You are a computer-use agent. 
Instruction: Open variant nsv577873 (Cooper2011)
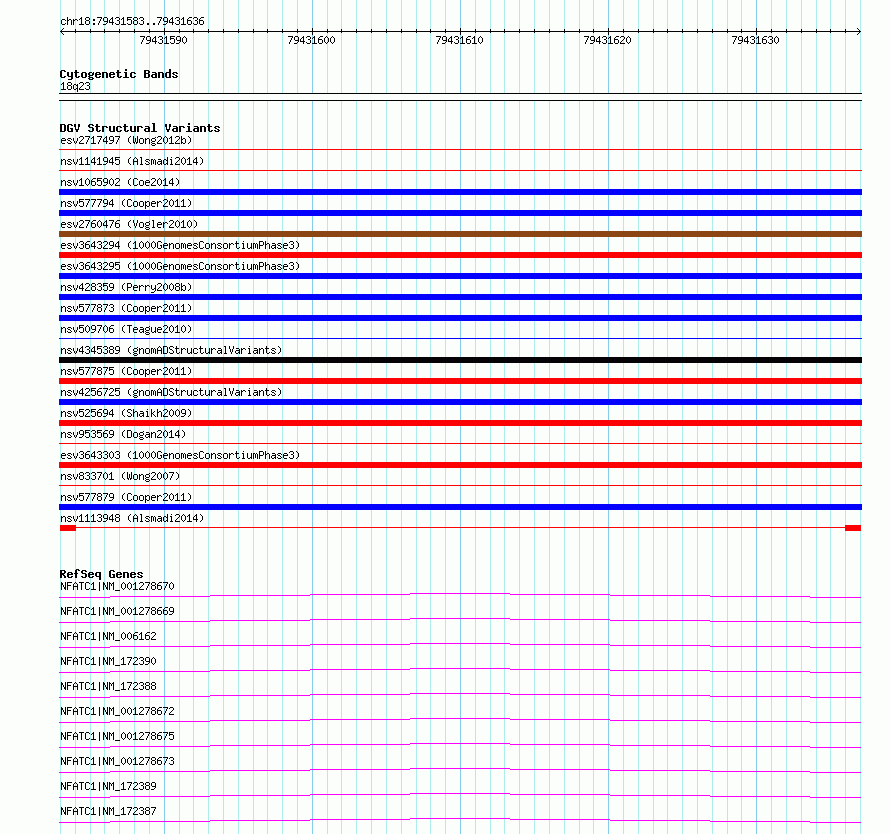[x=126, y=308]
